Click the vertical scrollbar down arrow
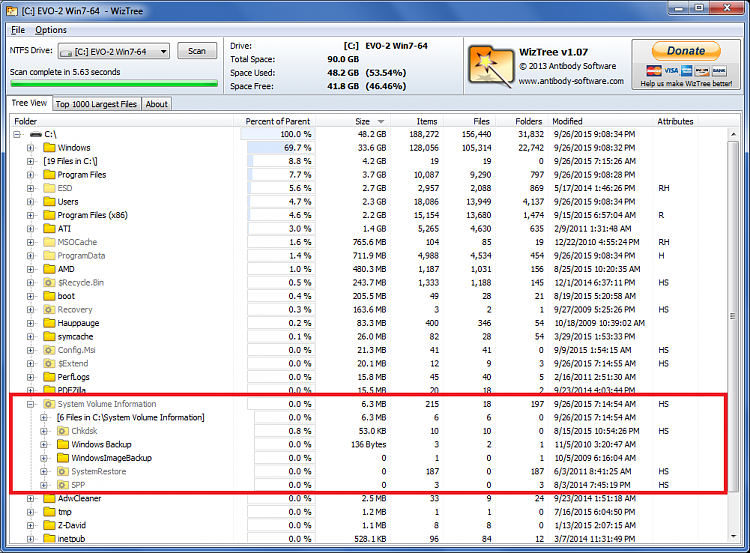The image size is (750, 553). tap(733, 536)
